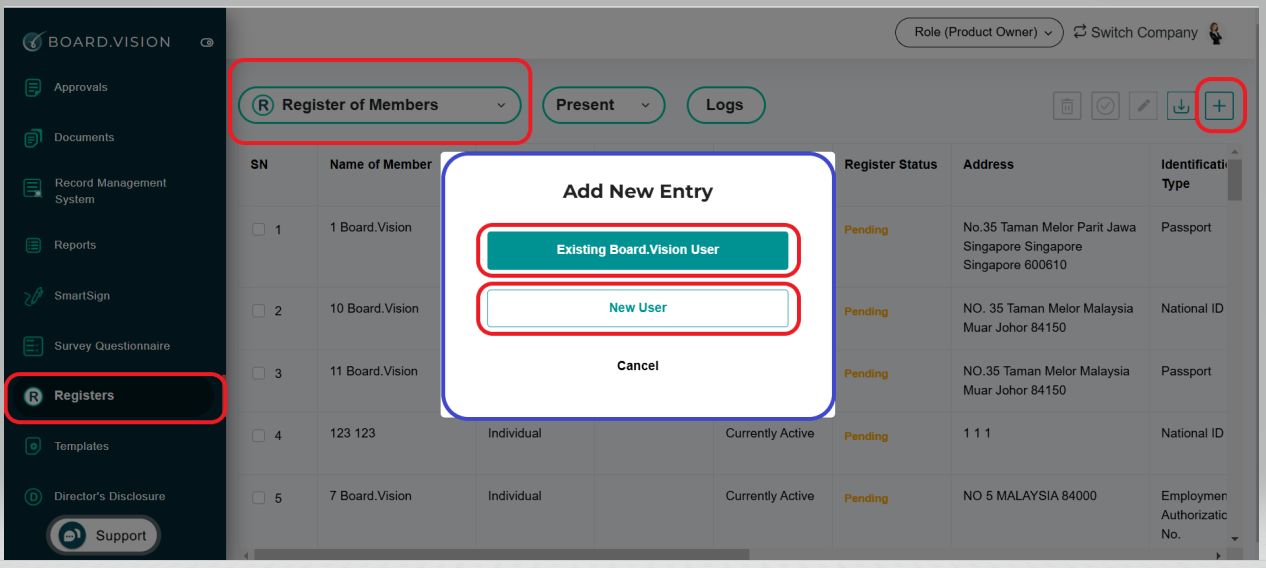Select member name 11 Board.Vision

374,371
